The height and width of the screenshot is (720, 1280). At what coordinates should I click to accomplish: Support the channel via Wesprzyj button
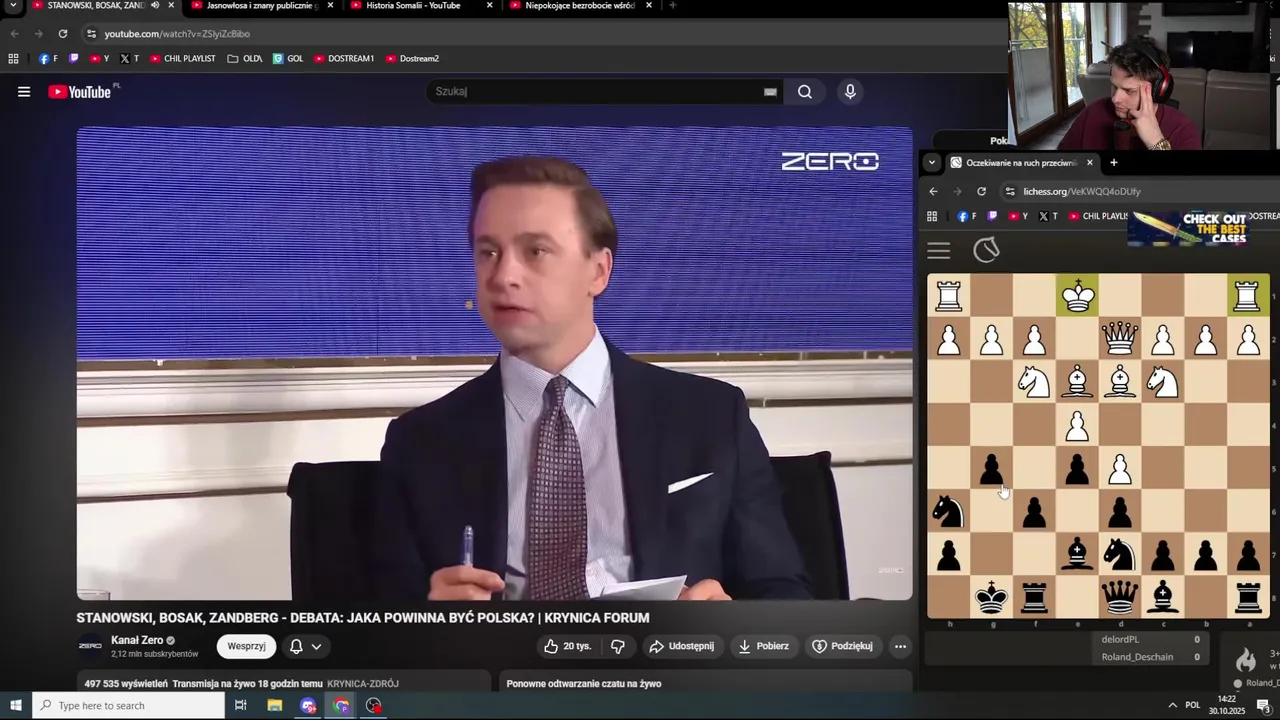pos(246,646)
